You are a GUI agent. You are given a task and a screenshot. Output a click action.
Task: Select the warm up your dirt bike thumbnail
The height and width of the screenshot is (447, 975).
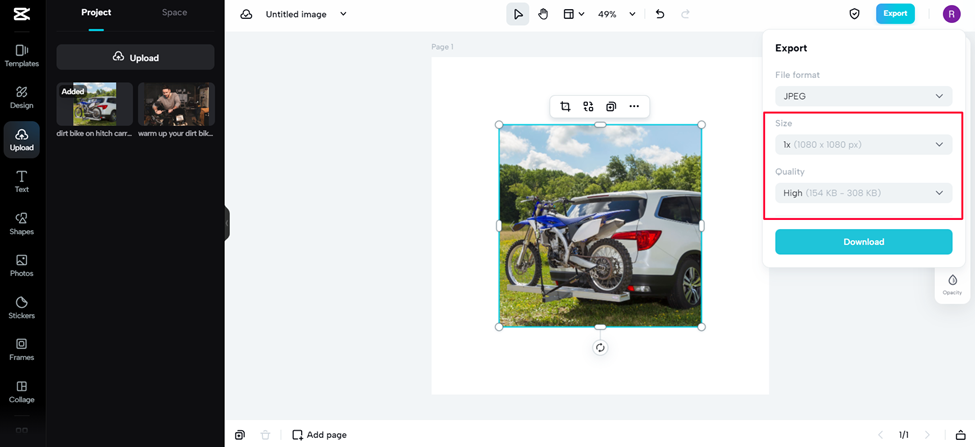[177, 104]
